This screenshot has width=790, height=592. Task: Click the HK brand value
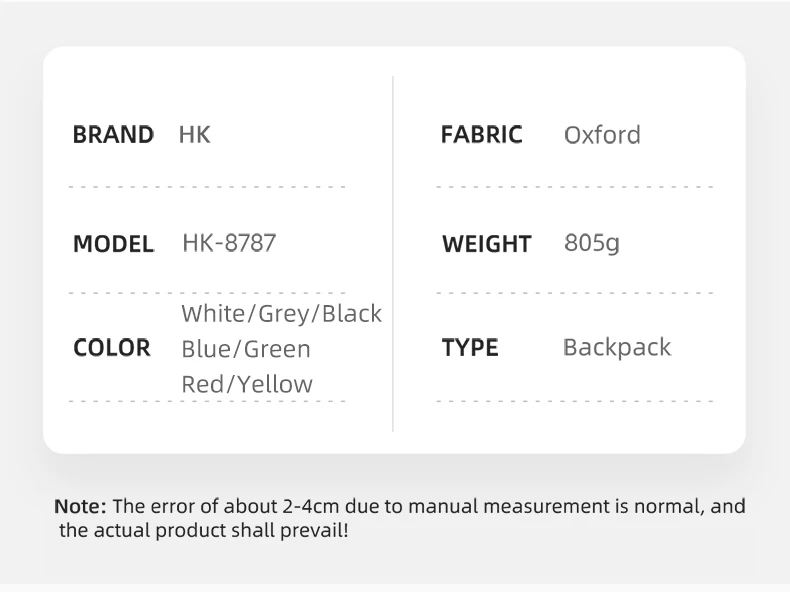pos(194,135)
